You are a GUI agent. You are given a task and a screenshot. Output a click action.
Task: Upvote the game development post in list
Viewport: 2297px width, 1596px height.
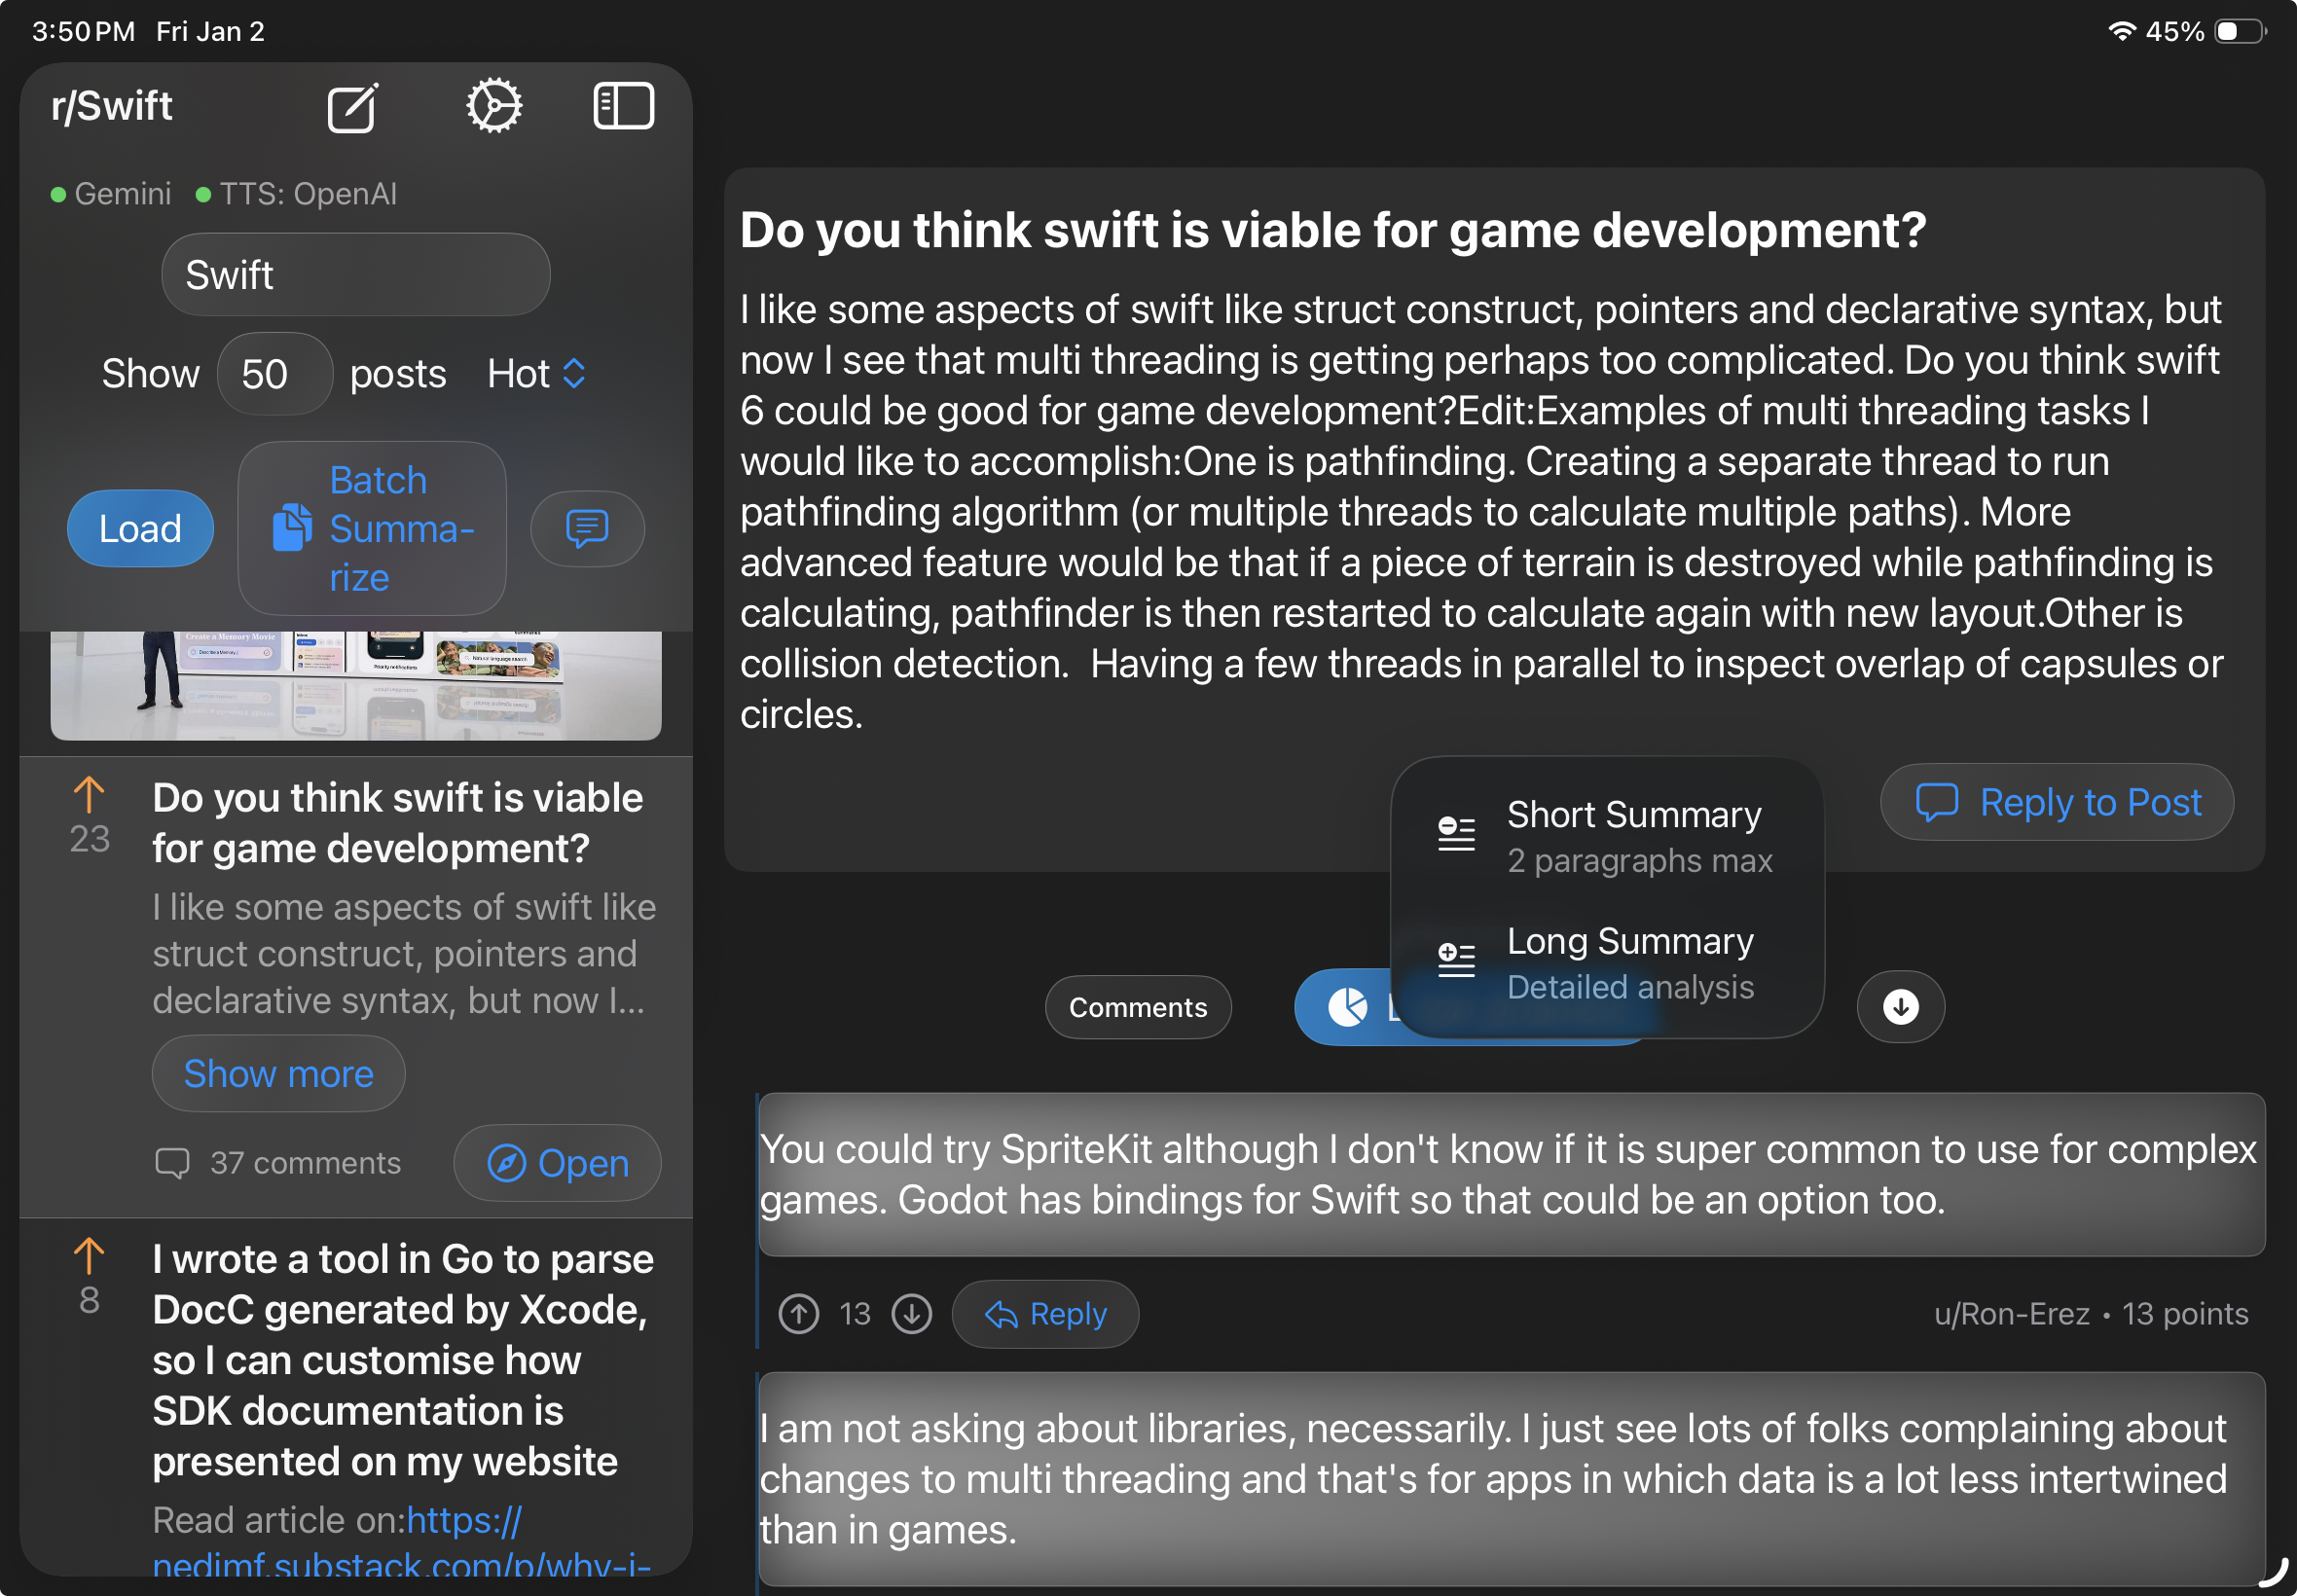89,796
